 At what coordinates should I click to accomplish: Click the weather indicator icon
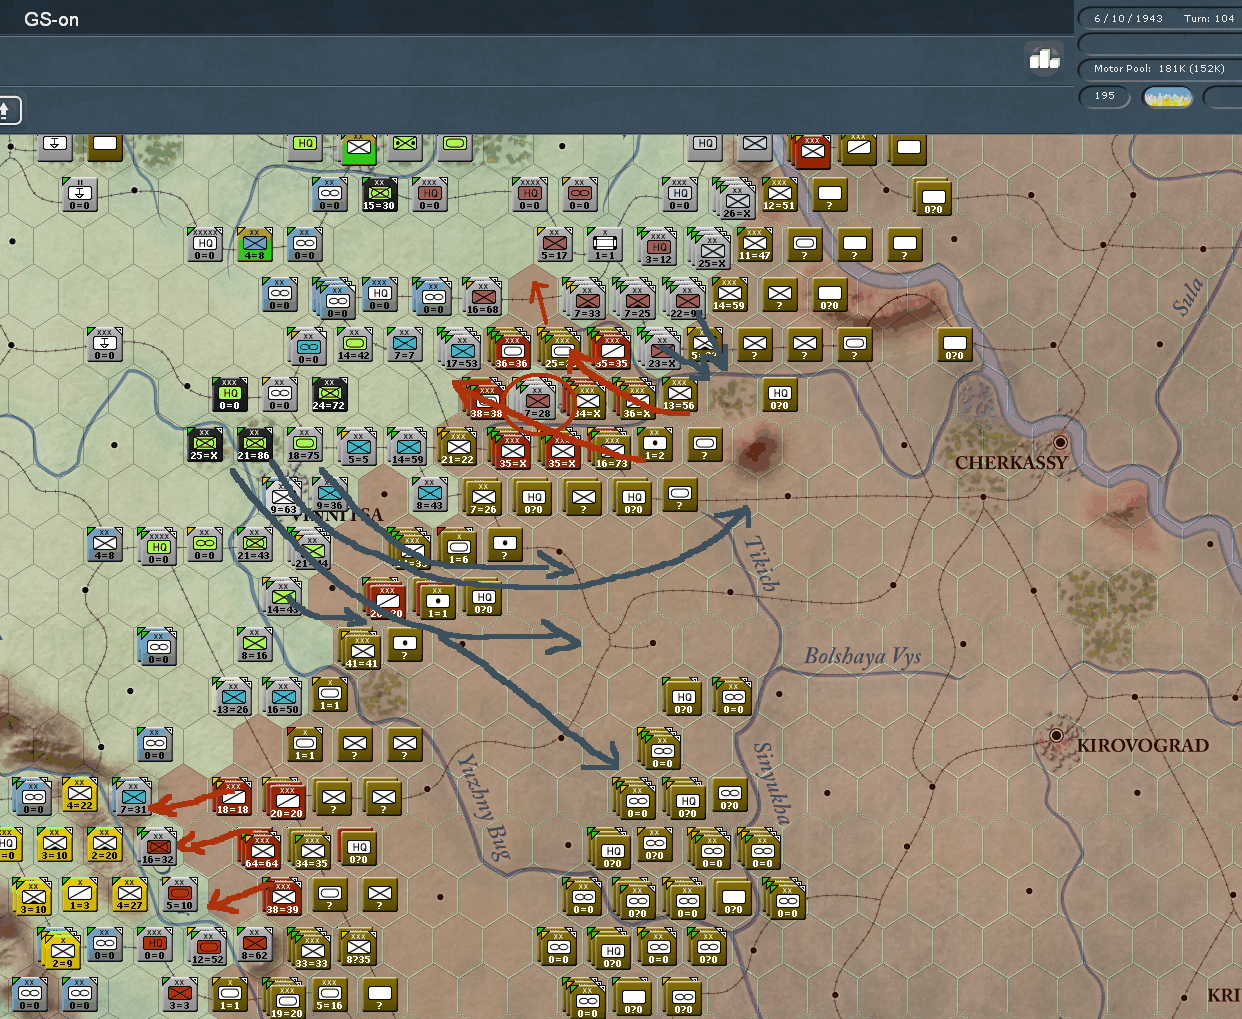coord(1168,97)
